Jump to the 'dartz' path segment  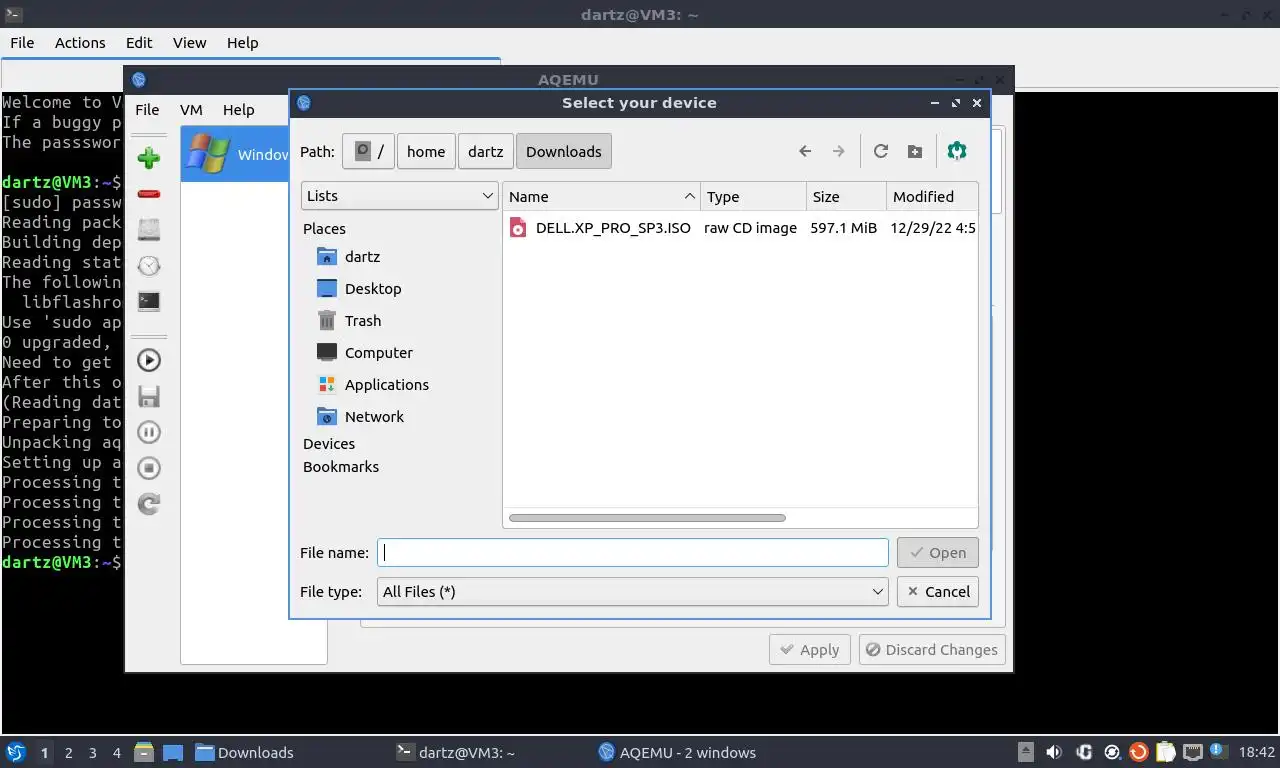(486, 151)
